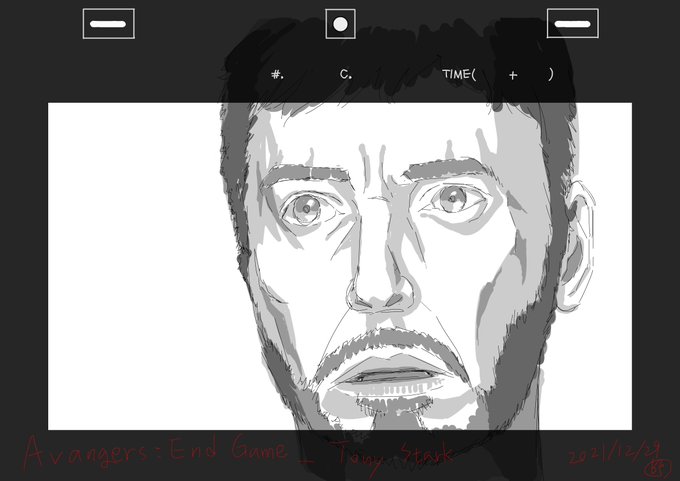
Task: Click the "#." scene number label
Action: pyautogui.click(x=278, y=75)
